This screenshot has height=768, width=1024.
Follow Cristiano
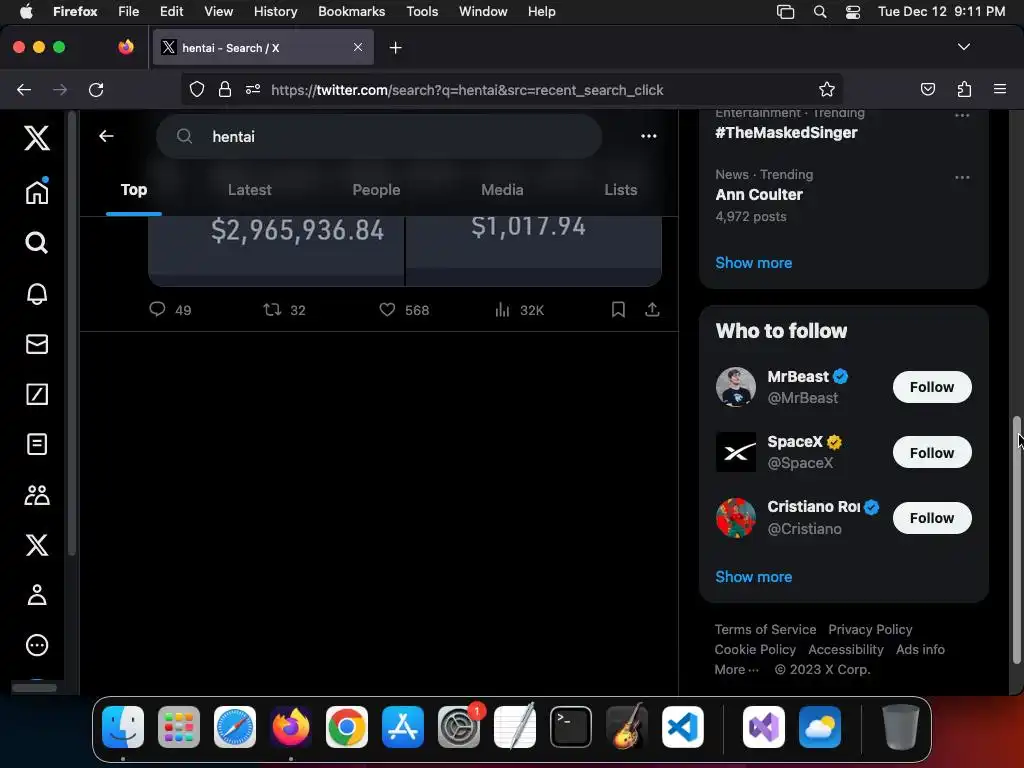click(932, 518)
